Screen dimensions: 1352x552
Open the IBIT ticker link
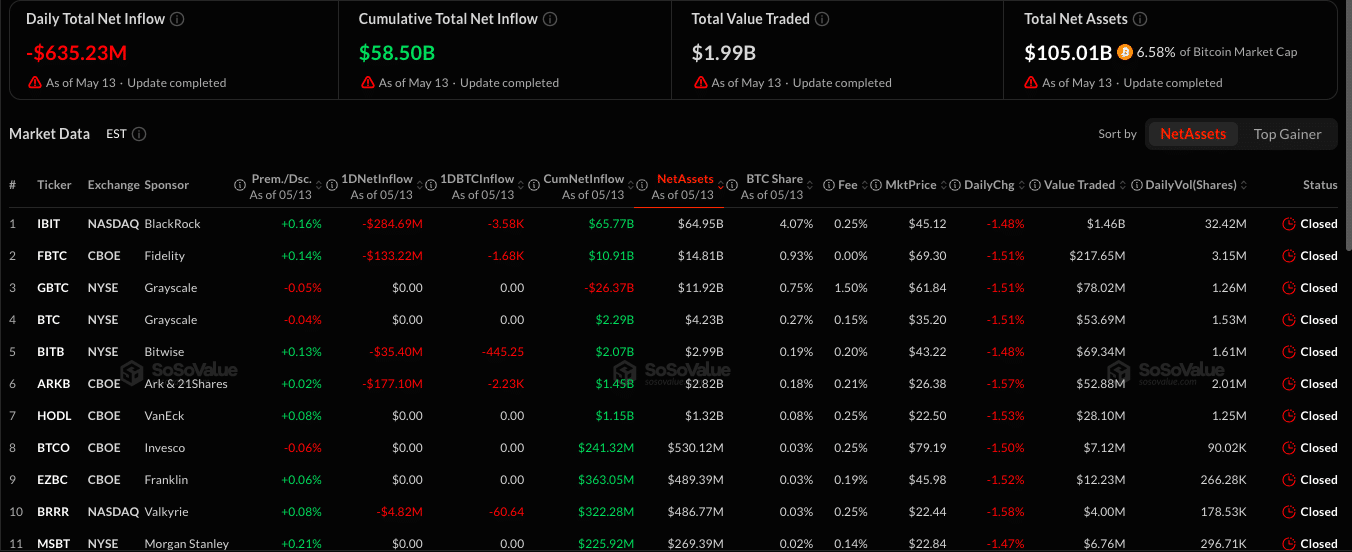[x=49, y=224]
